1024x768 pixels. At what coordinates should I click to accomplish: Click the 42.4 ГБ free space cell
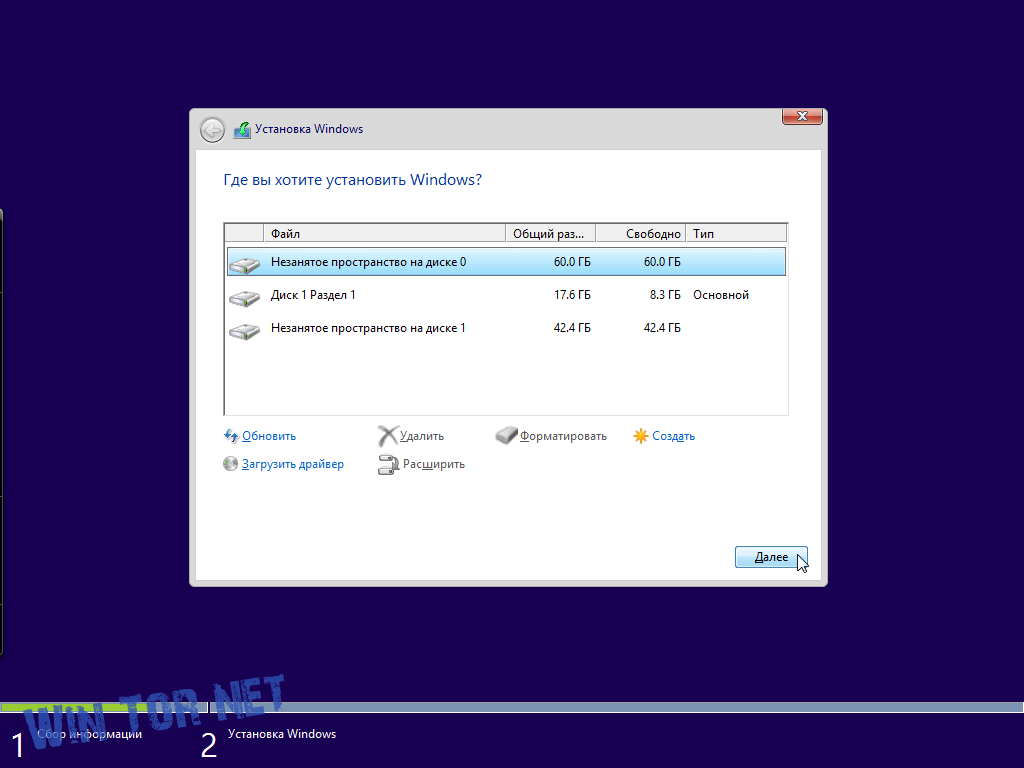(662, 328)
